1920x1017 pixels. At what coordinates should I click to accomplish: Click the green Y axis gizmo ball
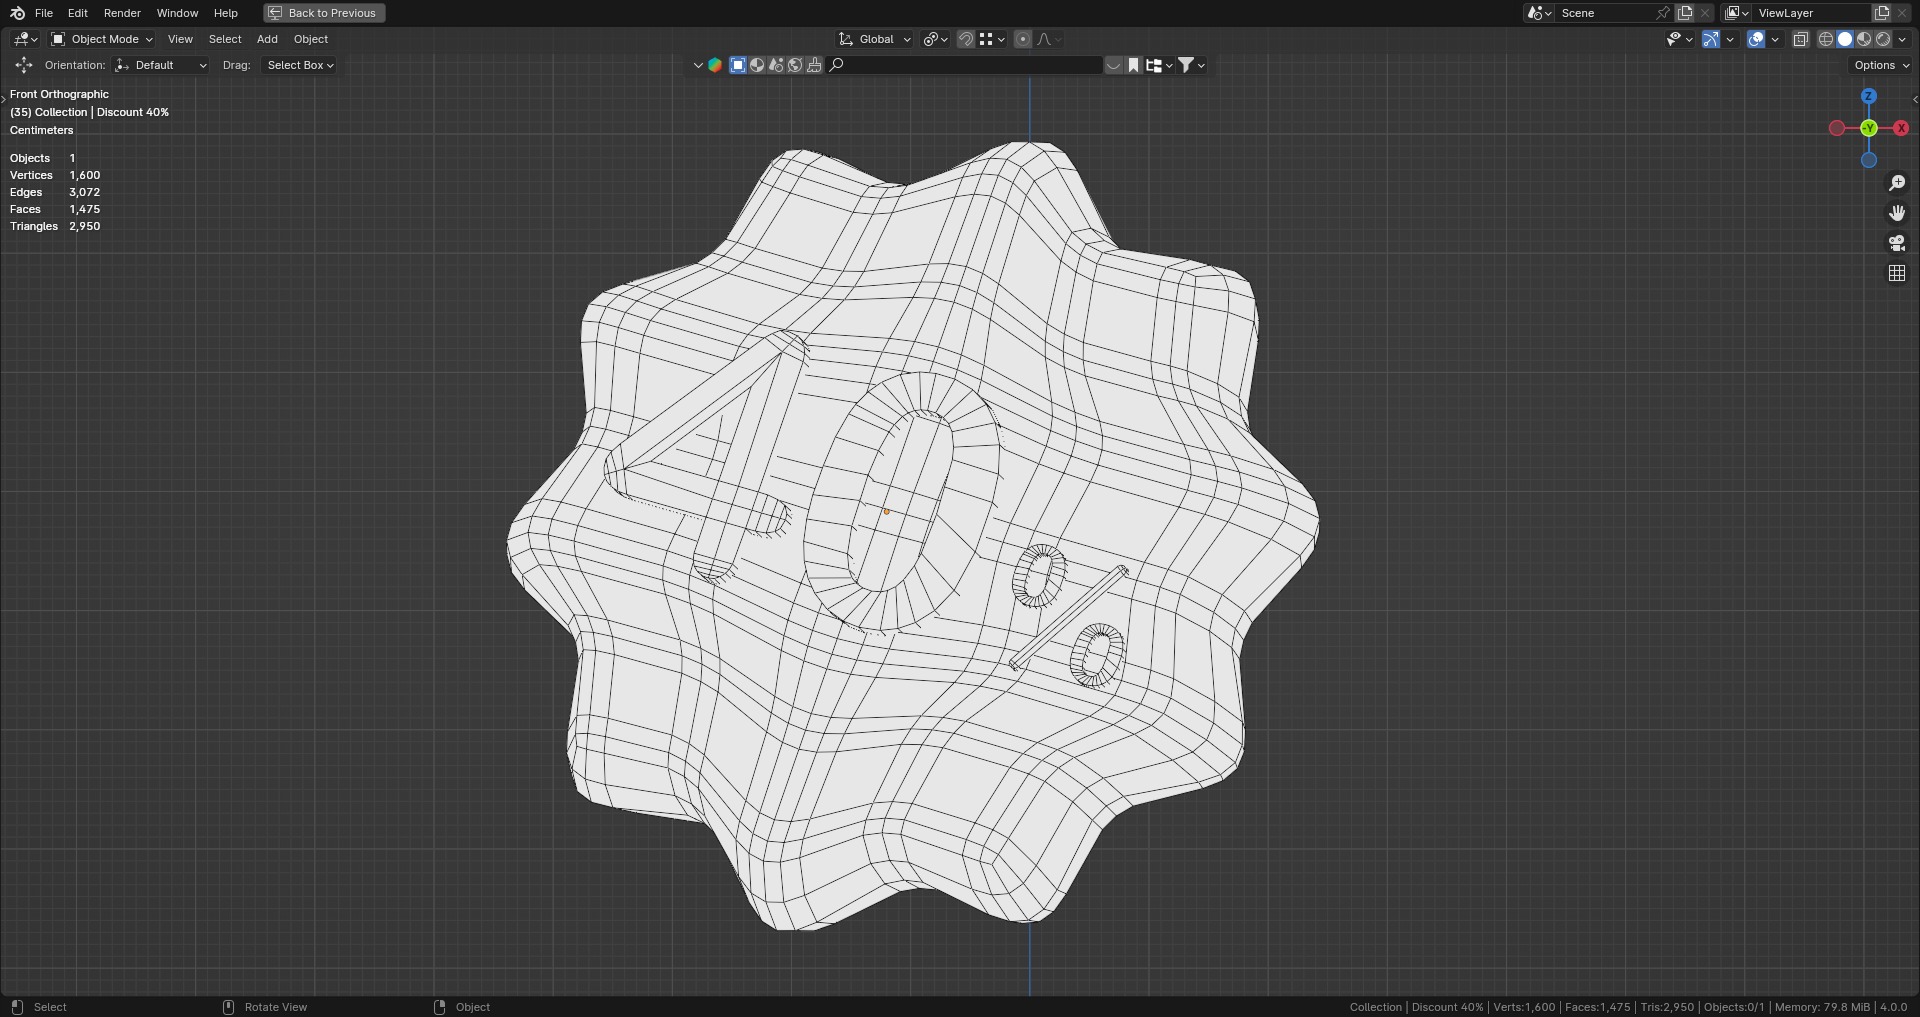[1869, 128]
